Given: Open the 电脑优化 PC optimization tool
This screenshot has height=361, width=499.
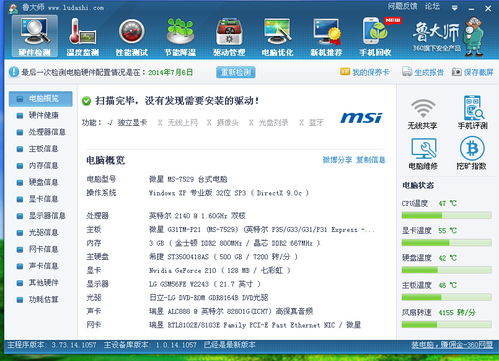Looking at the screenshot, I should pos(277,36).
